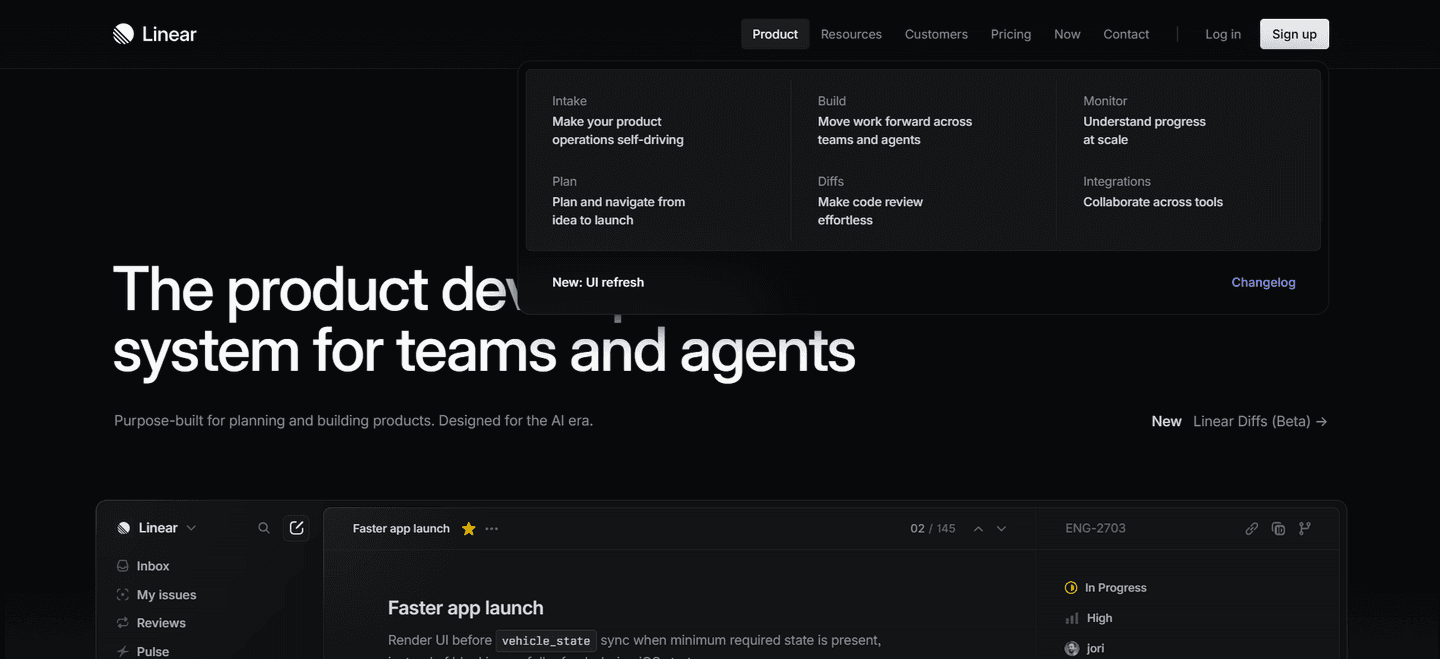The image size is (1440, 659).
Task: Go to previous issue with up chevron
Action: (978, 529)
